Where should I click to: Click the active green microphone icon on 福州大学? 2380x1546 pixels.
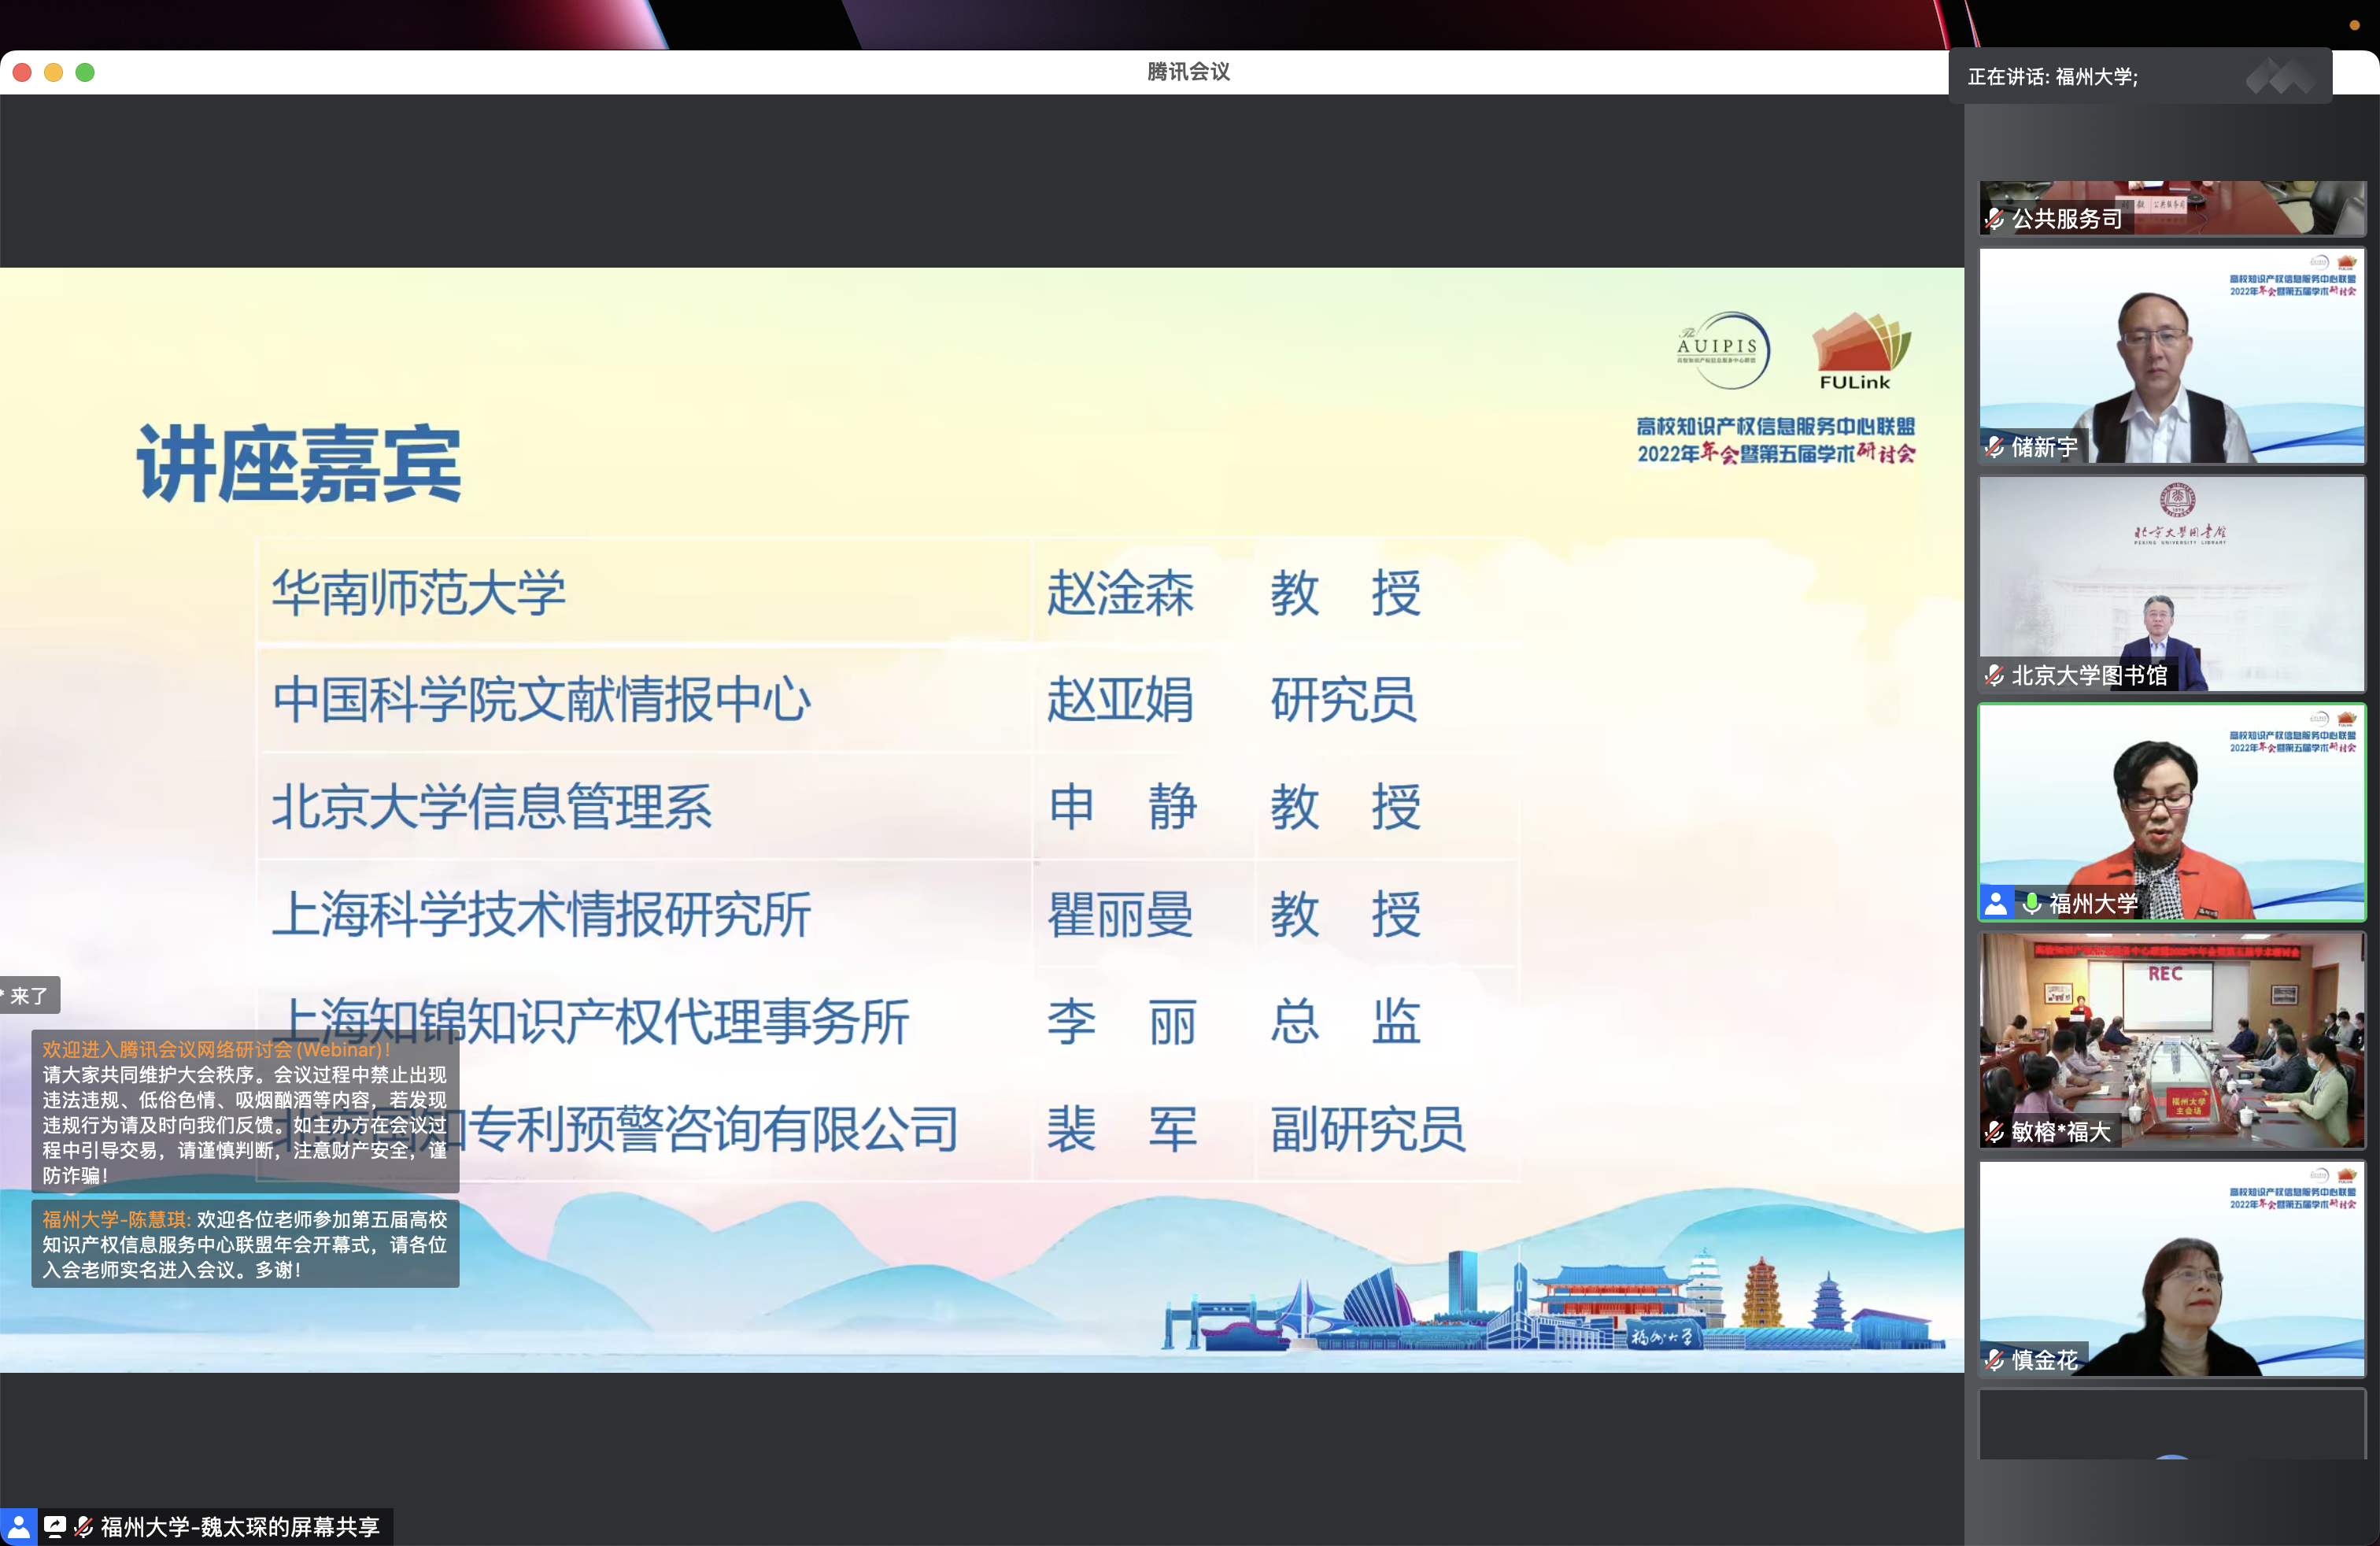[2032, 904]
